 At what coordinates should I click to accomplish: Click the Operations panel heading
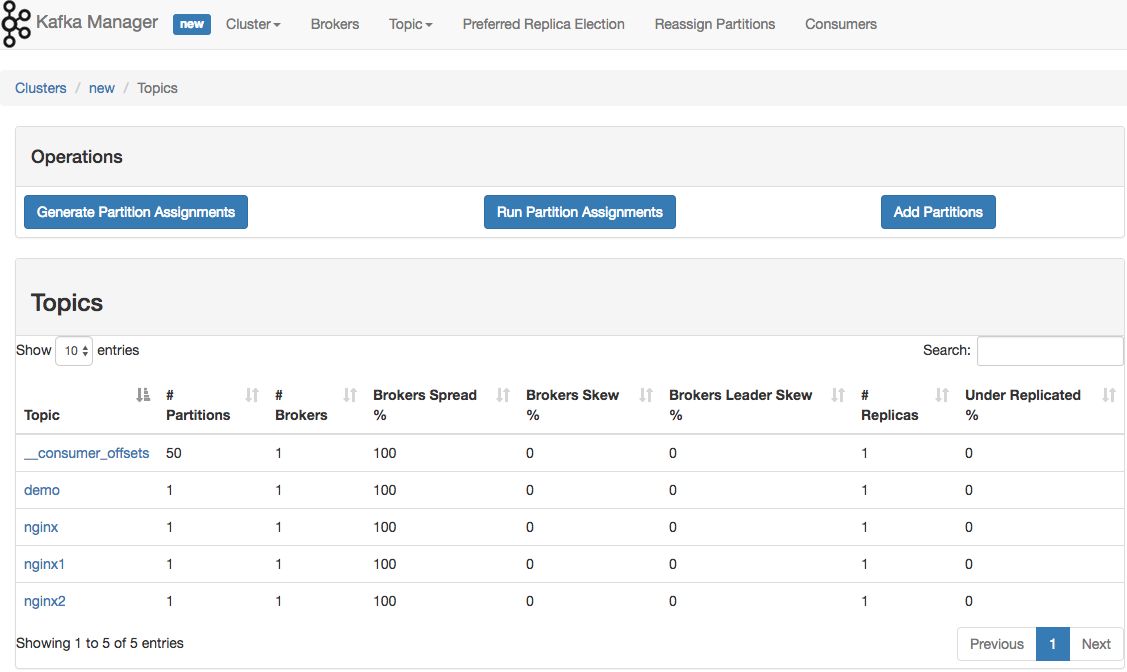tap(77, 157)
